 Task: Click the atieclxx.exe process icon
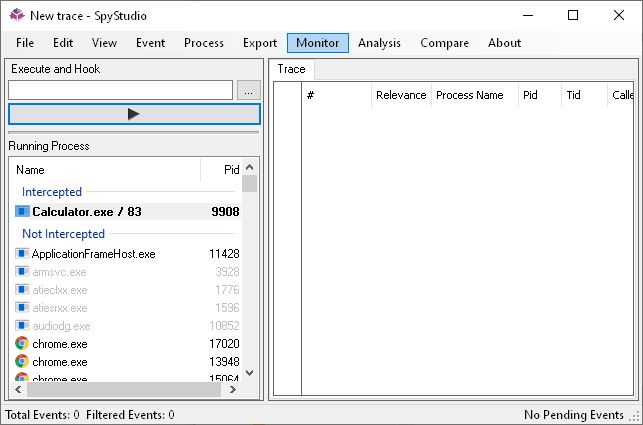pyautogui.click(x=22, y=290)
